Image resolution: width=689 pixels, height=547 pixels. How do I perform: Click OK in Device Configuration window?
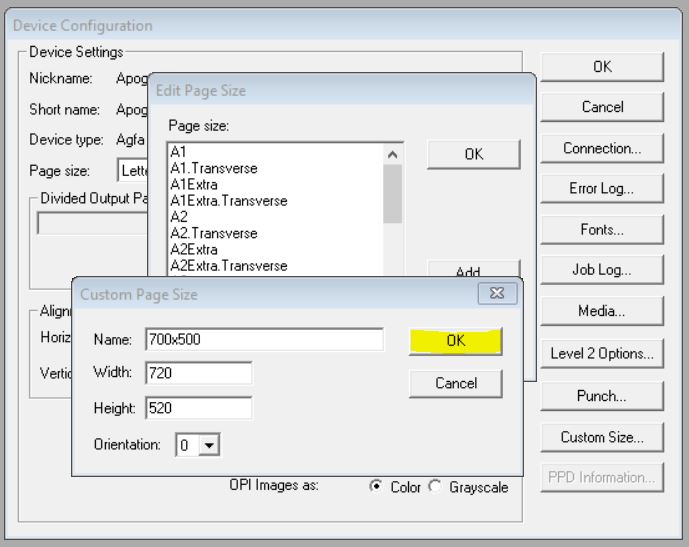tap(602, 67)
